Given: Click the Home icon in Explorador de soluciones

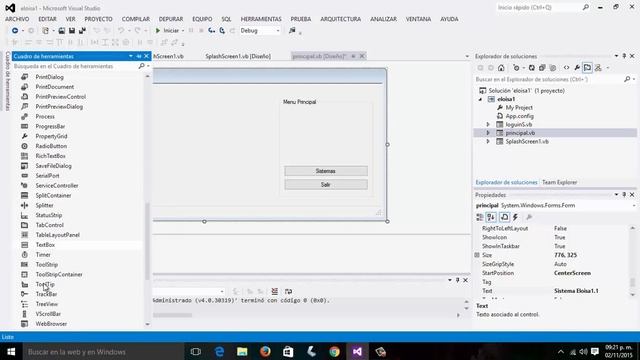Looking at the screenshot, I should pos(501,68).
